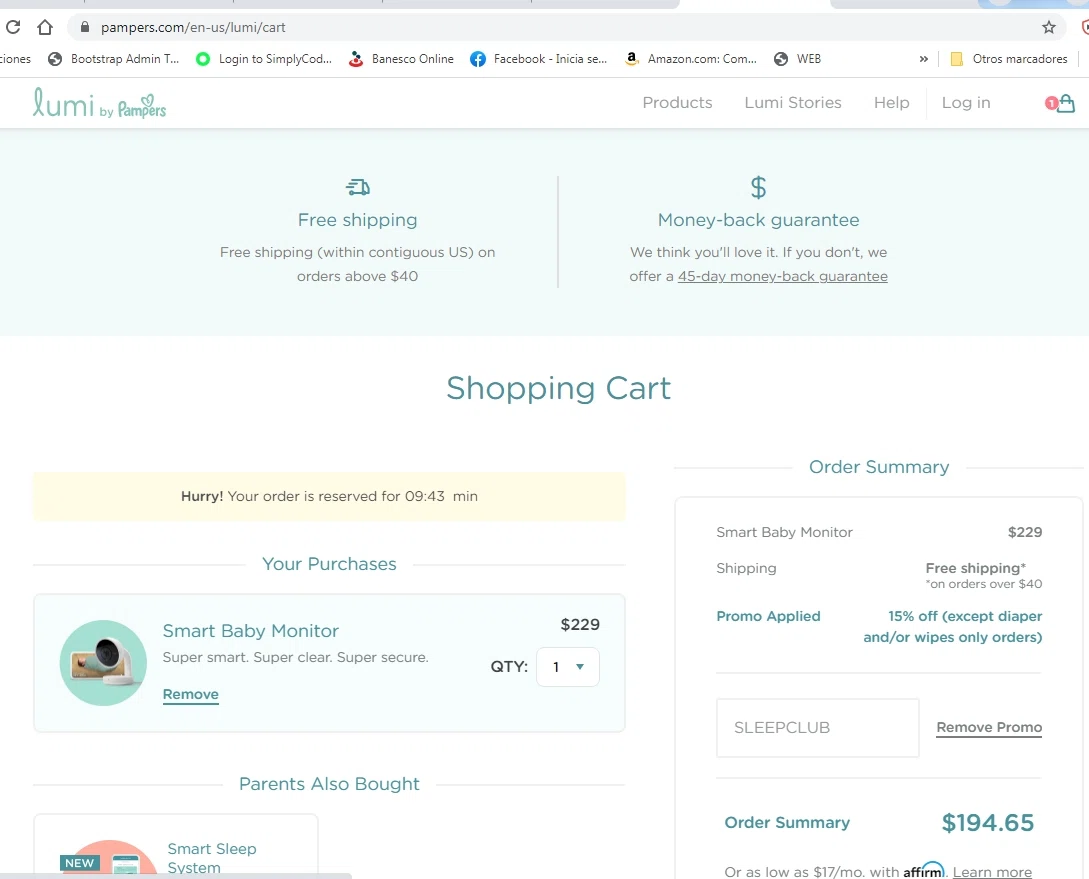Click the 'Parents Also Bought' heading
The width and height of the screenshot is (1089, 879).
pyautogui.click(x=329, y=784)
